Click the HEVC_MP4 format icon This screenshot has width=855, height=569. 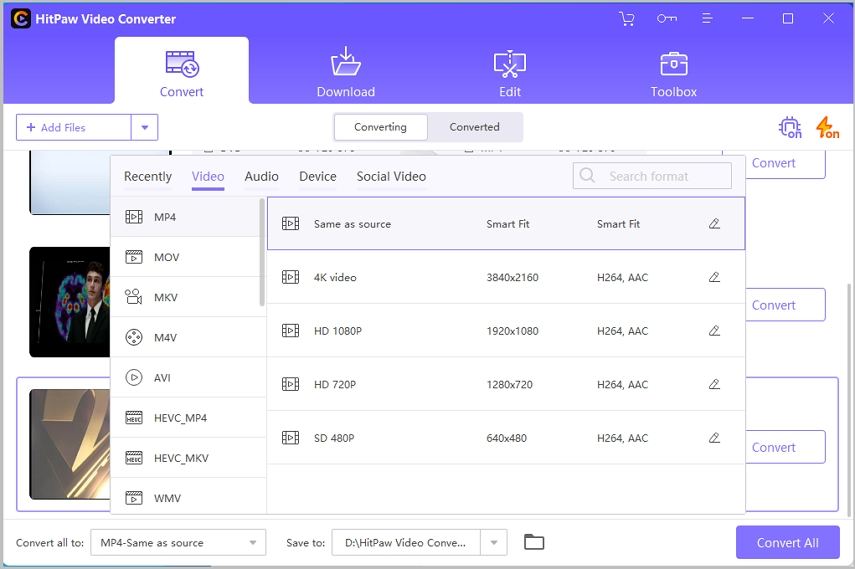click(134, 418)
